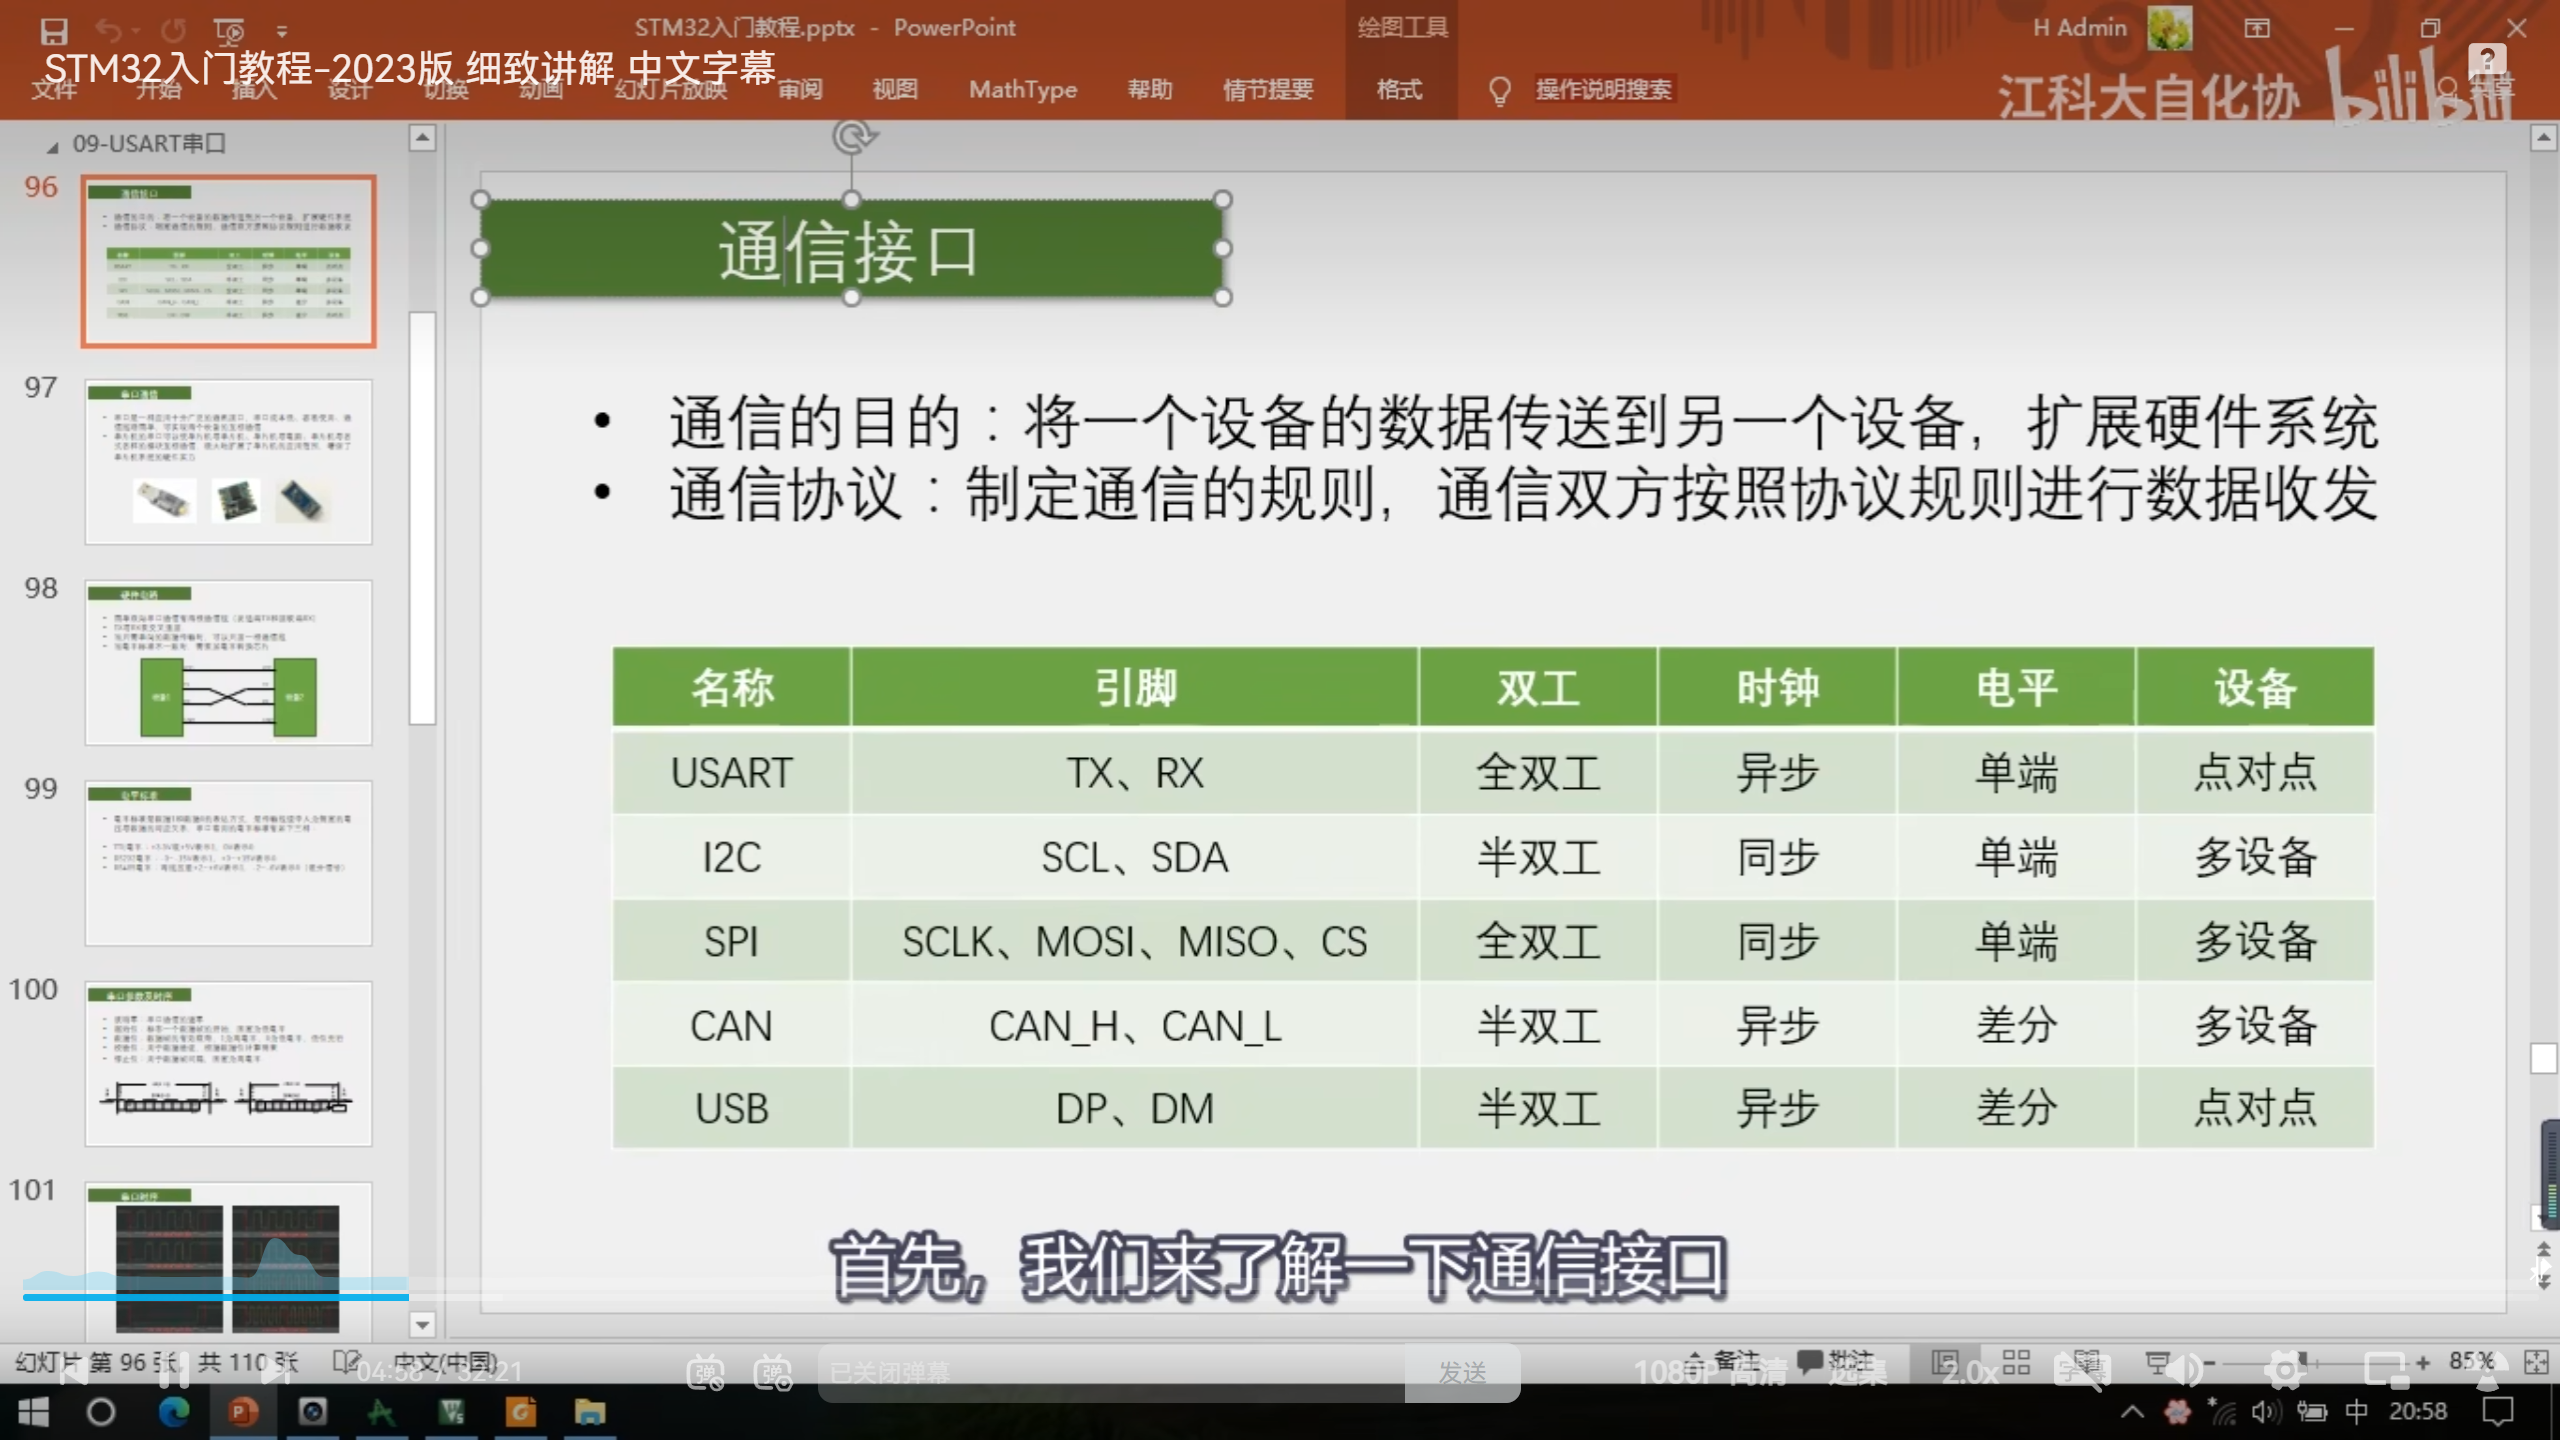Image resolution: width=2560 pixels, height=1440 pixels.
Task: Select slide 98 thumbnail
Action: pos(228,662)
